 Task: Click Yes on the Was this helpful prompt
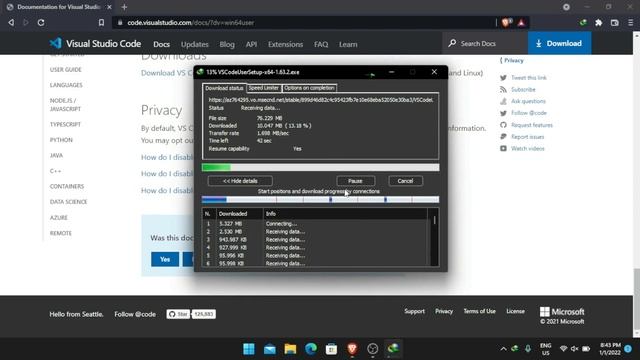[165, 259]
